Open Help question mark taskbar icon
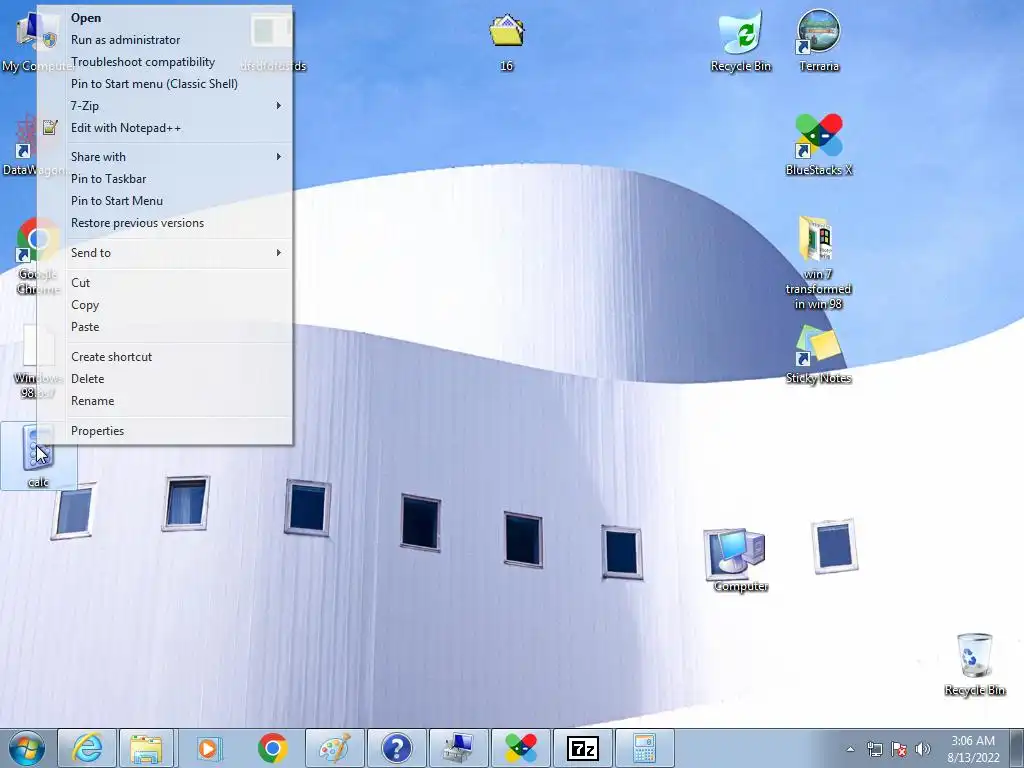 [x=396, y=748]
